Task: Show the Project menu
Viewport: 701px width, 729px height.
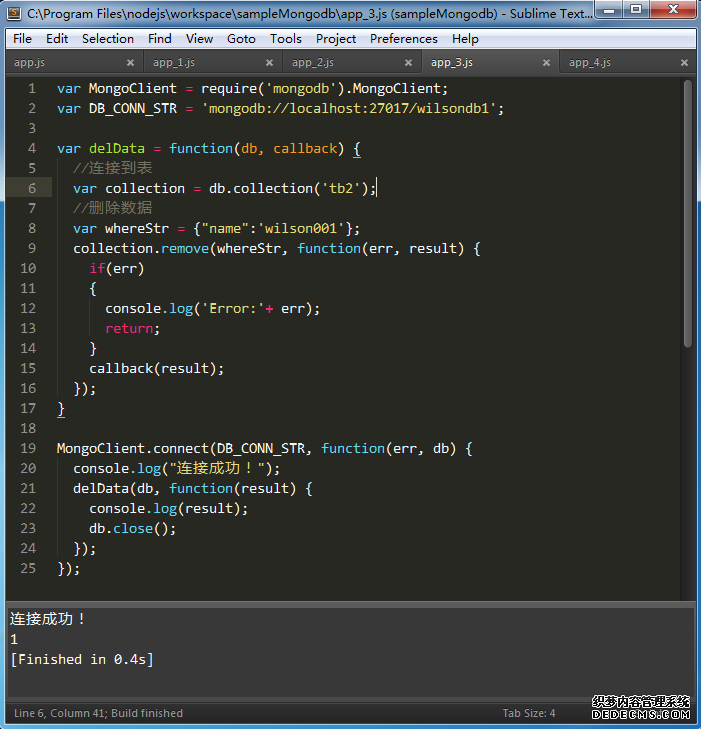Action: point(335,38)
